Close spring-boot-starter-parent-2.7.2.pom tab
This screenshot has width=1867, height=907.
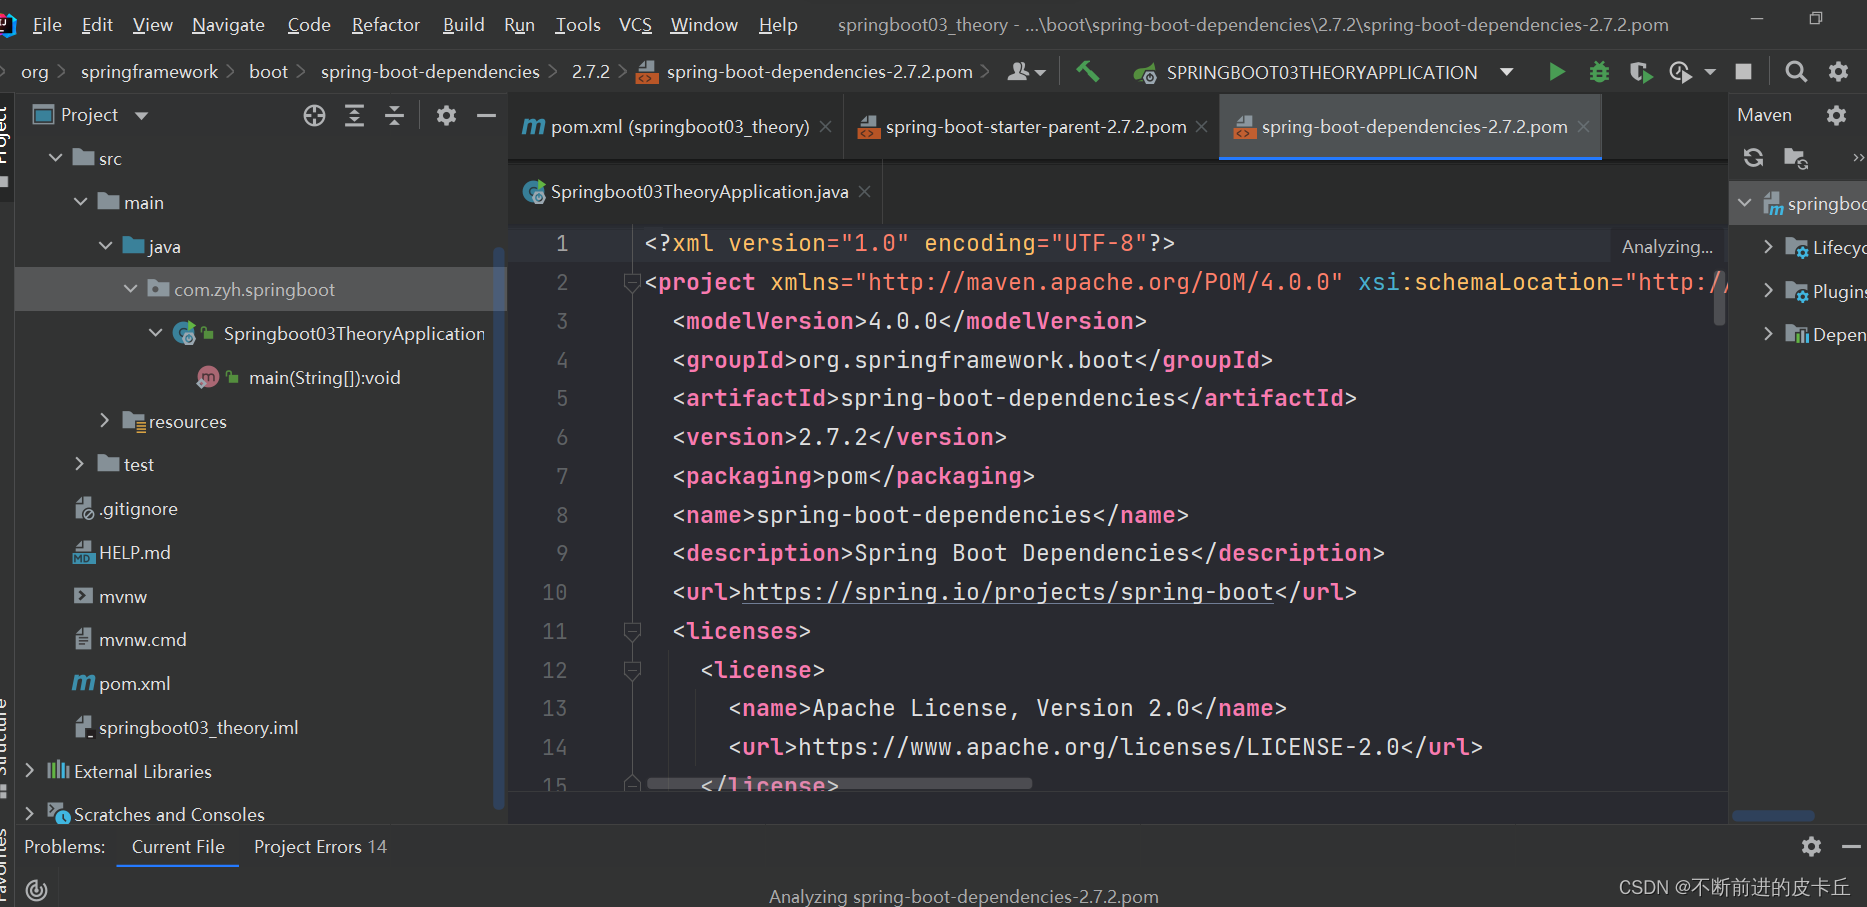click(x=1201, y=127)
